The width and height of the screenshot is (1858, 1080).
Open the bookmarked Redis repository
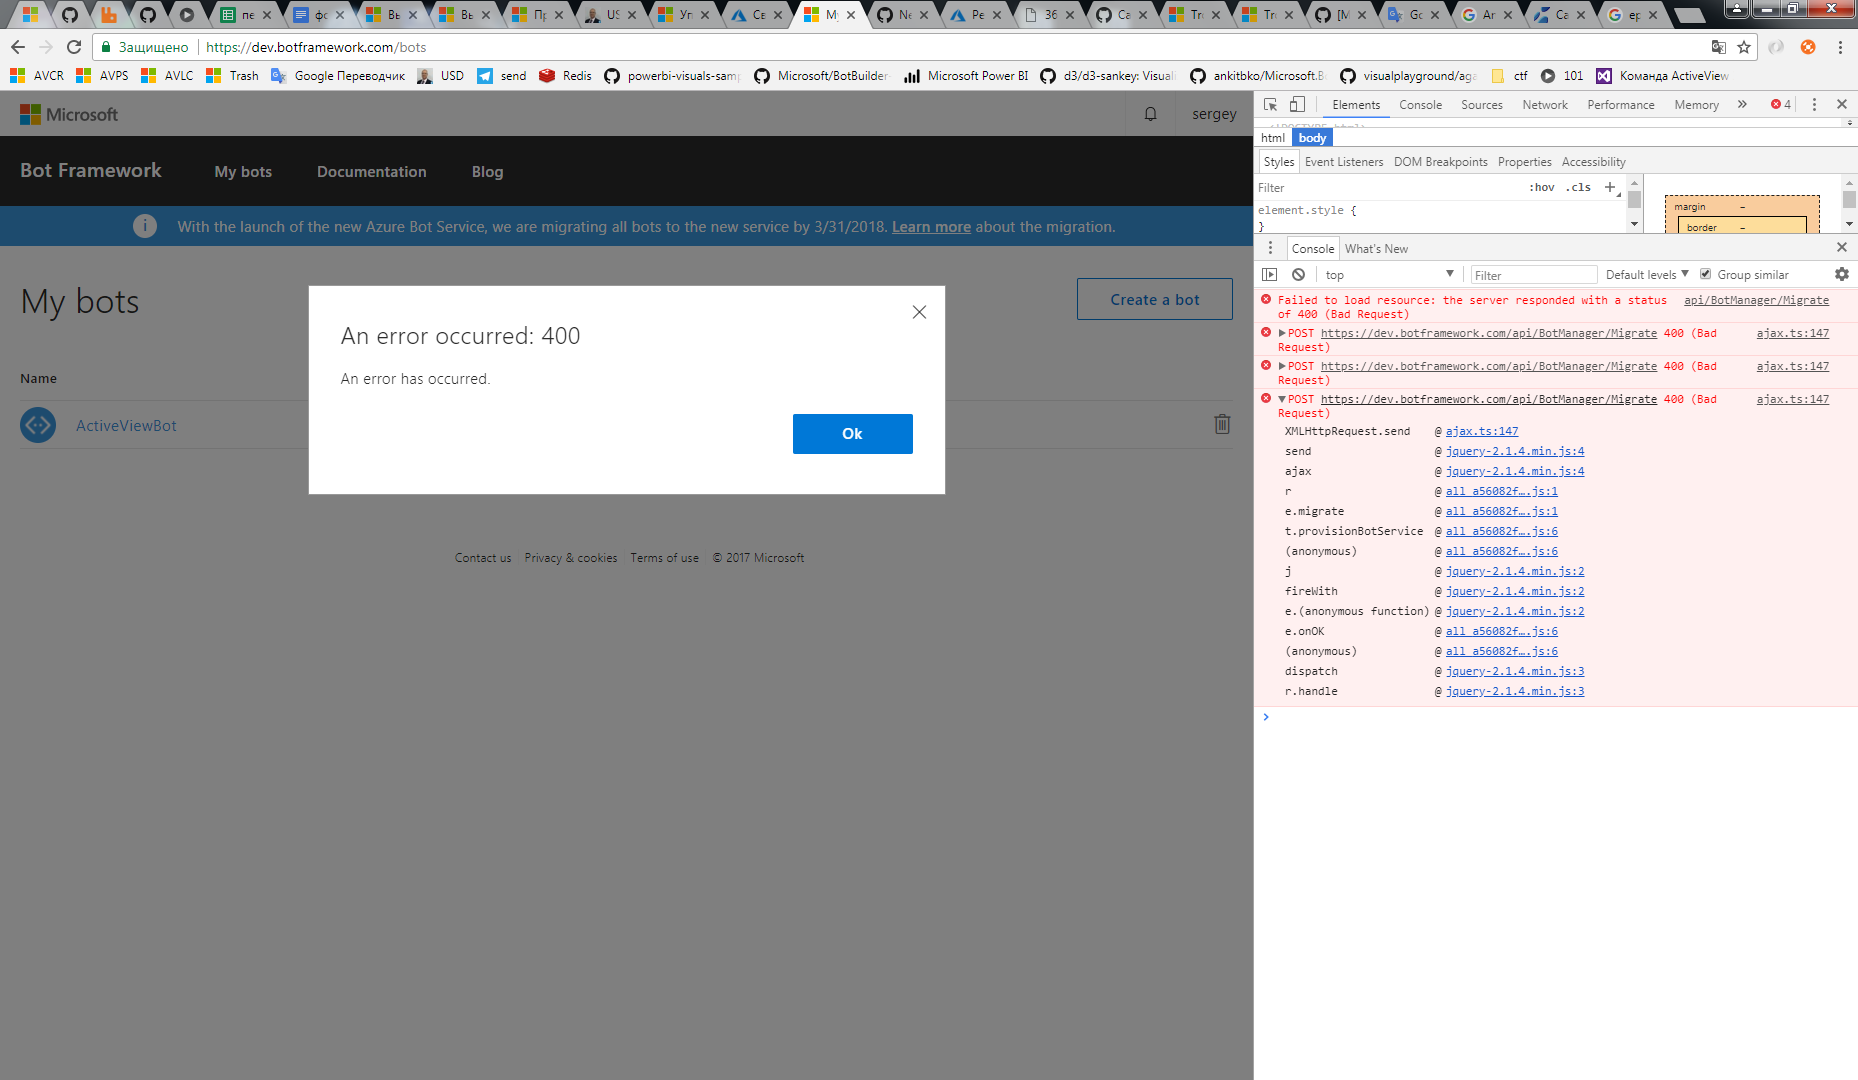point(565,75)
